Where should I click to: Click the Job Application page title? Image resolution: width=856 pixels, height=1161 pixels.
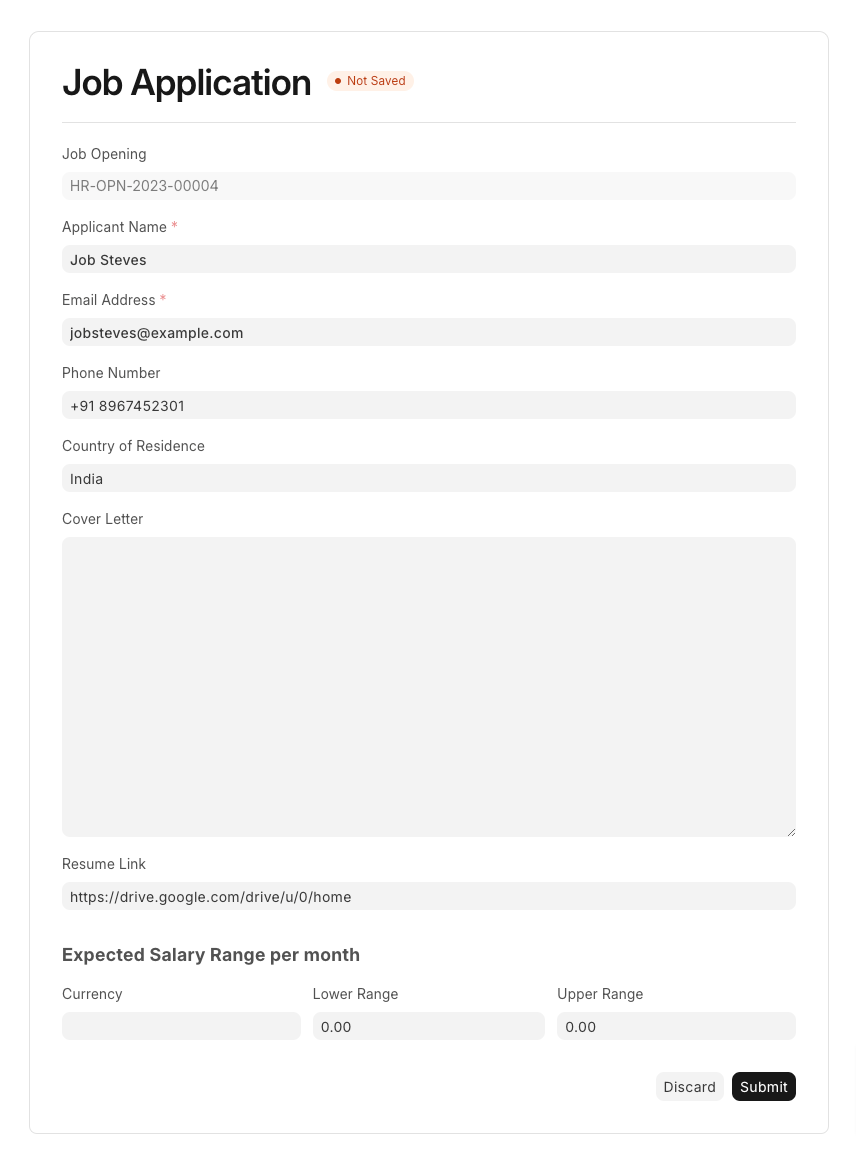pyautogui.click(x=187, y=82)
